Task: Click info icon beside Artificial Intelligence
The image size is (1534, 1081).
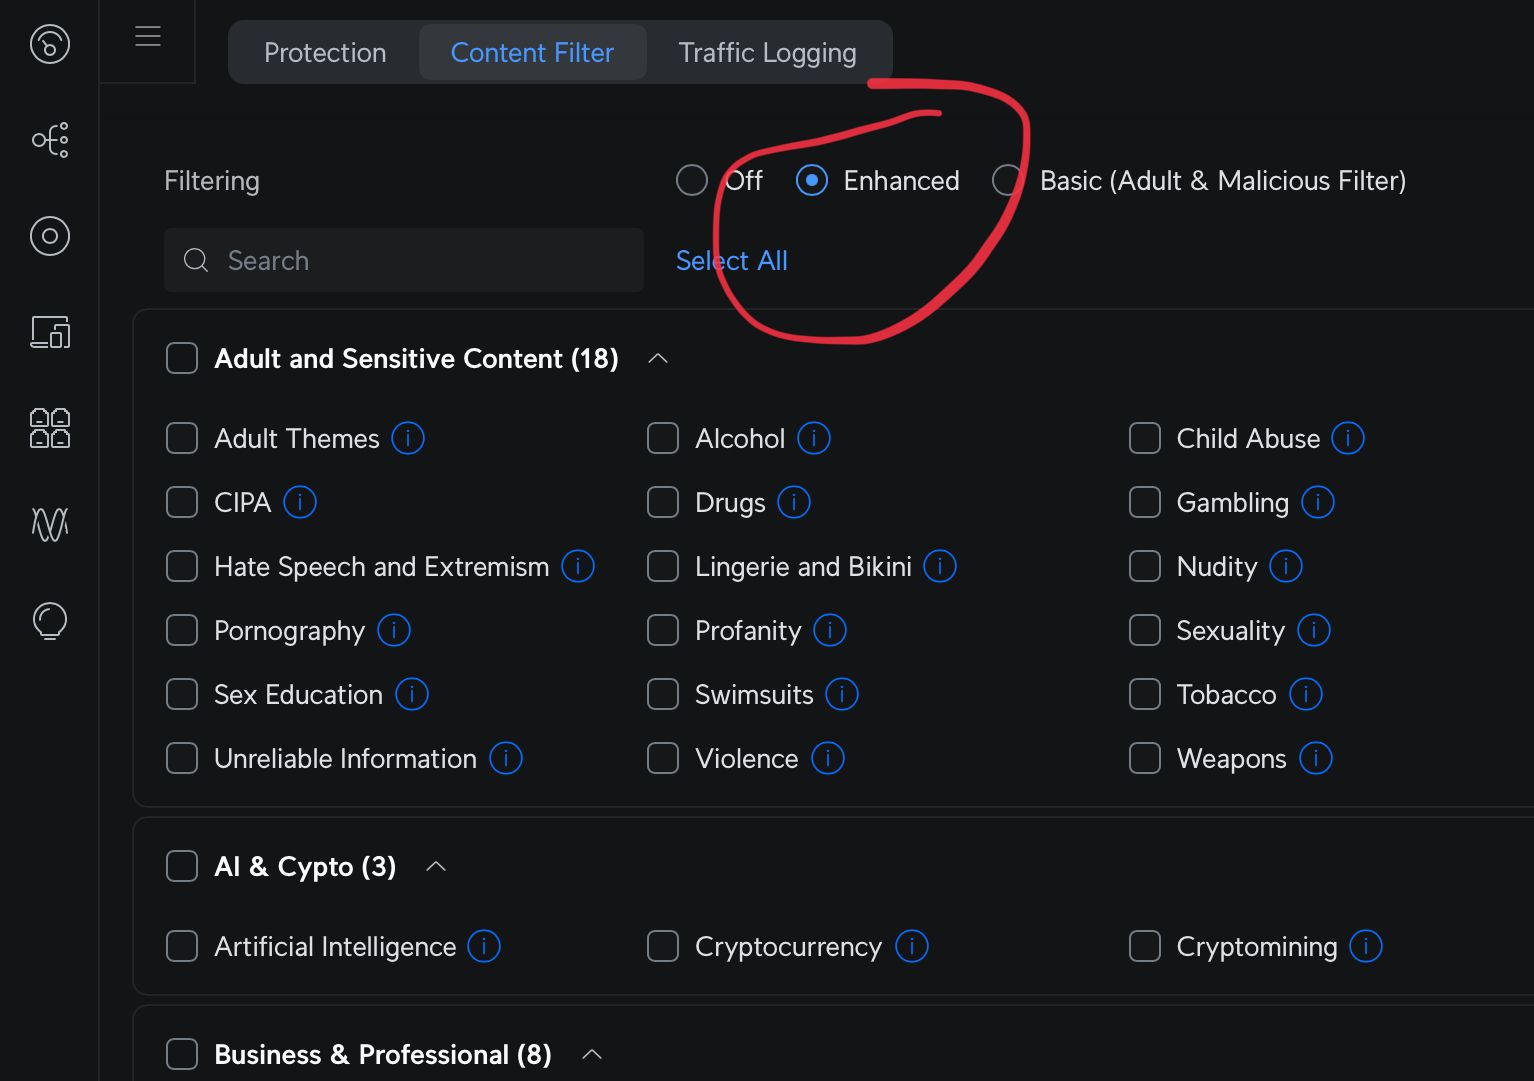Action: tap(484, 947)
